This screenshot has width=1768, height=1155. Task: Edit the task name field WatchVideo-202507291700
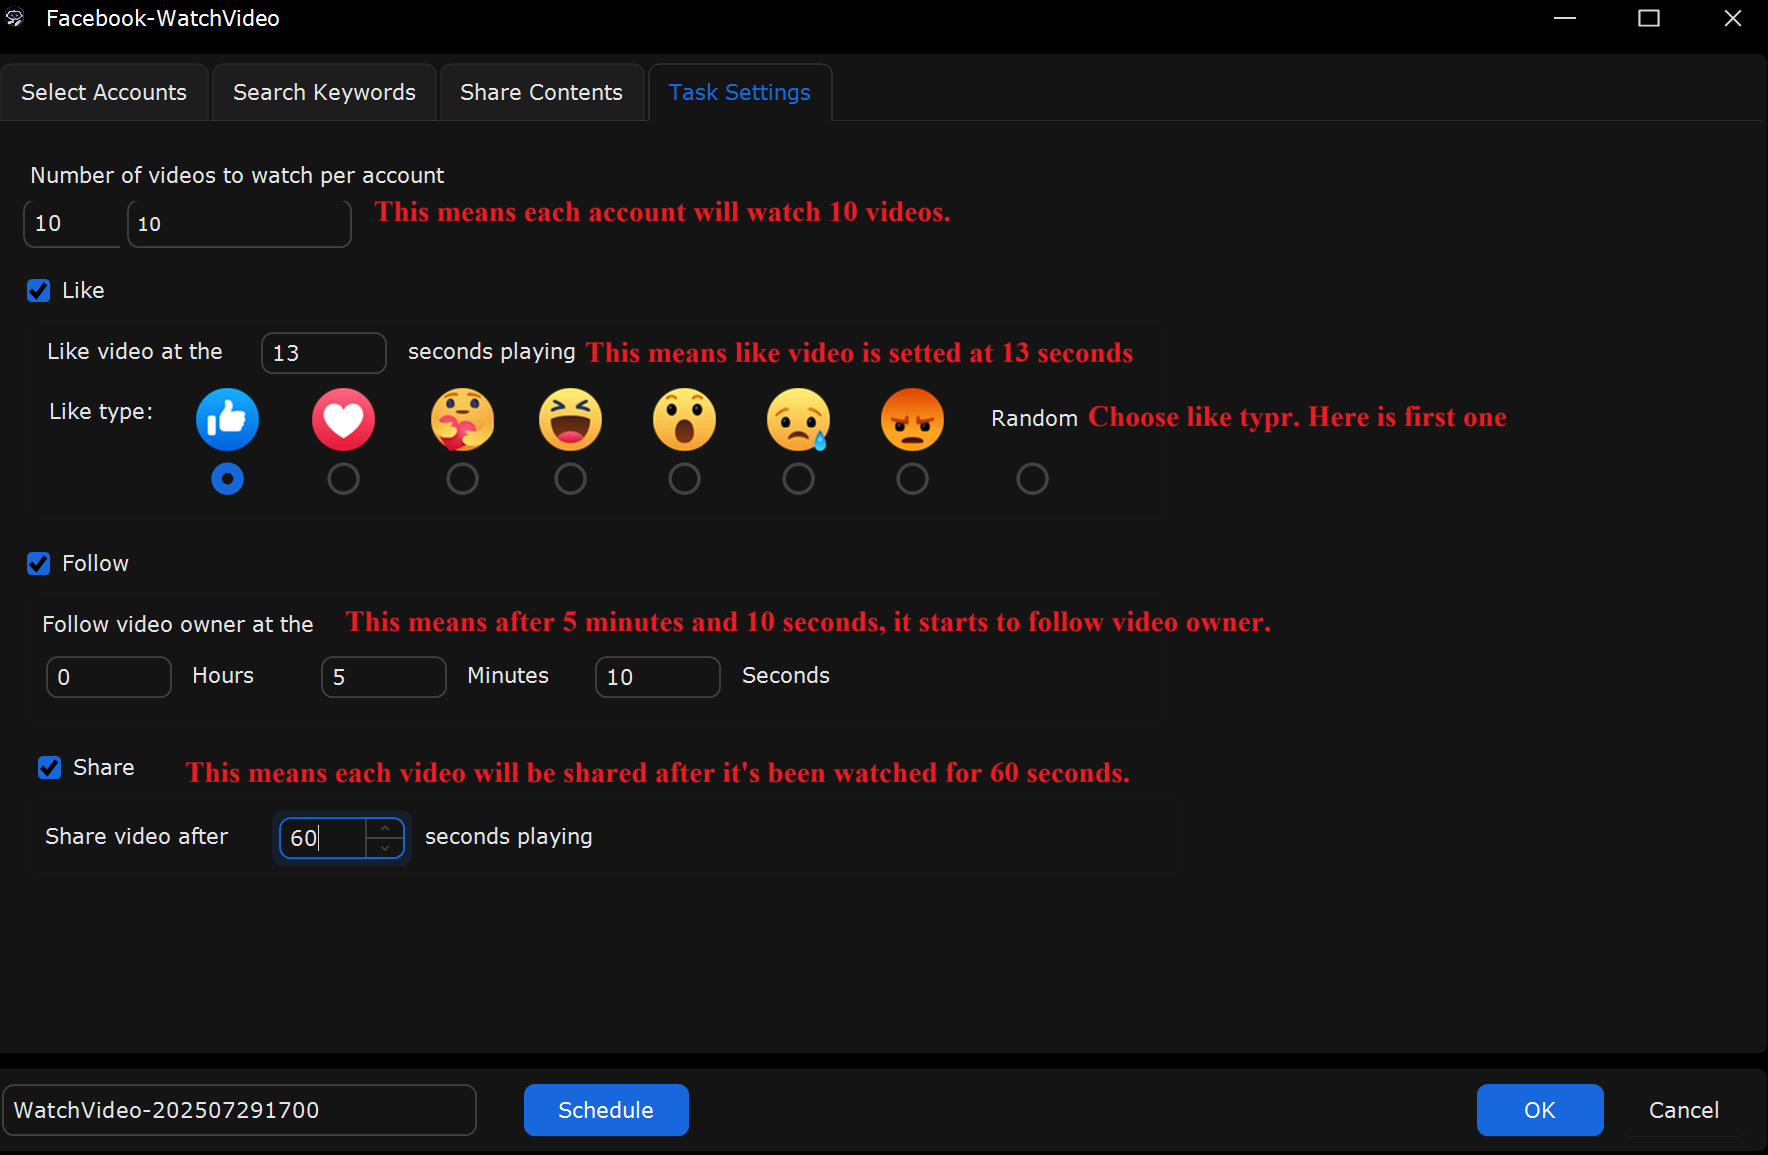pyautogui.click(x=239, y=1110)
